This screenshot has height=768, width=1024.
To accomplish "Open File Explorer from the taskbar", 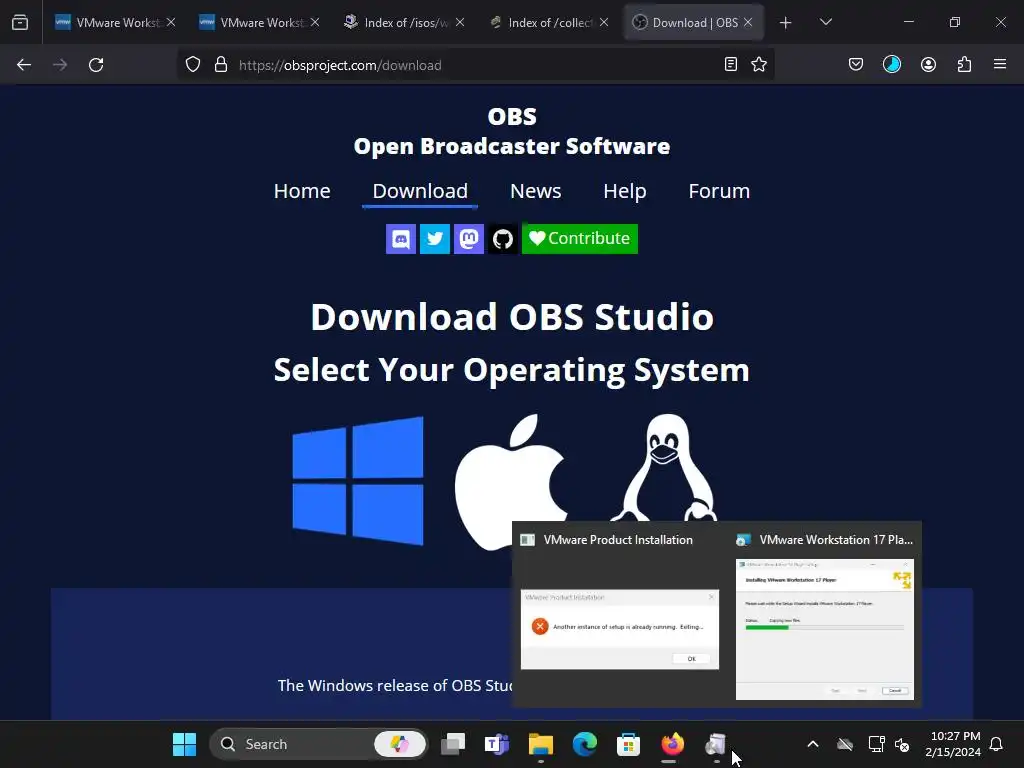I will (541, 744).
